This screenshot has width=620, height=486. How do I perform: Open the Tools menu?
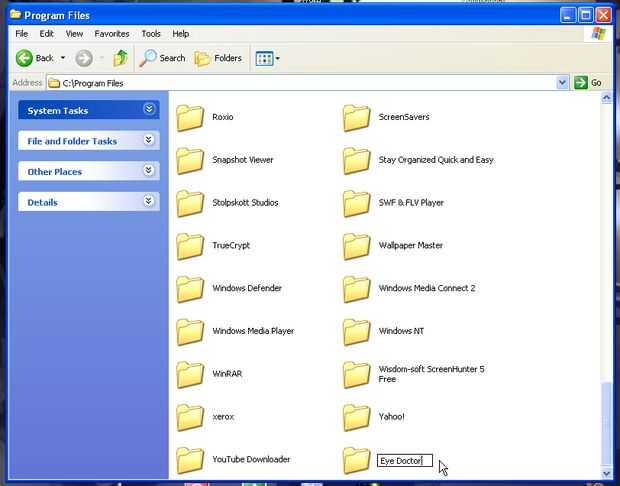click(151, 34)
